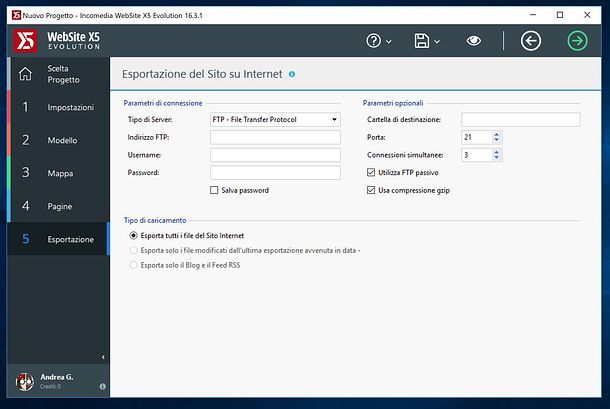
Task: Toggle the Usa compressione gzip checkbox
Action: click(x=371, y=190)
